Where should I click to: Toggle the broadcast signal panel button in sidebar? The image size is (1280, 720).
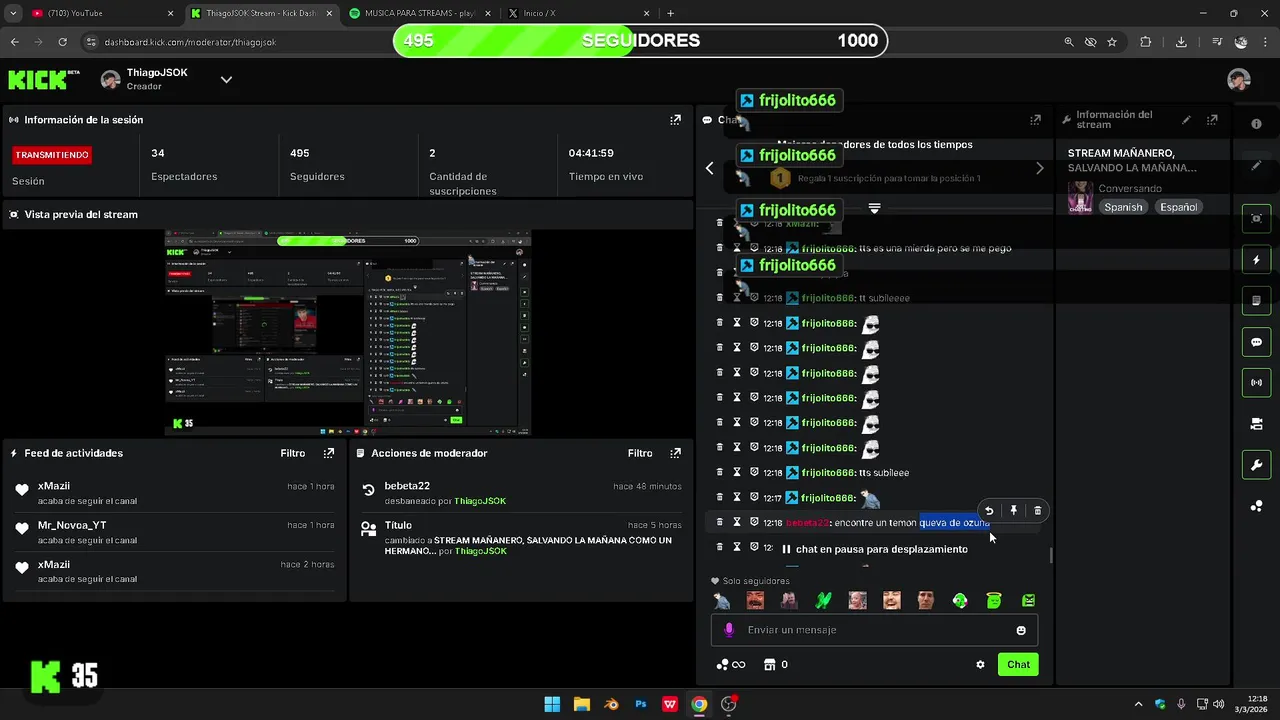pos(1257,383)
